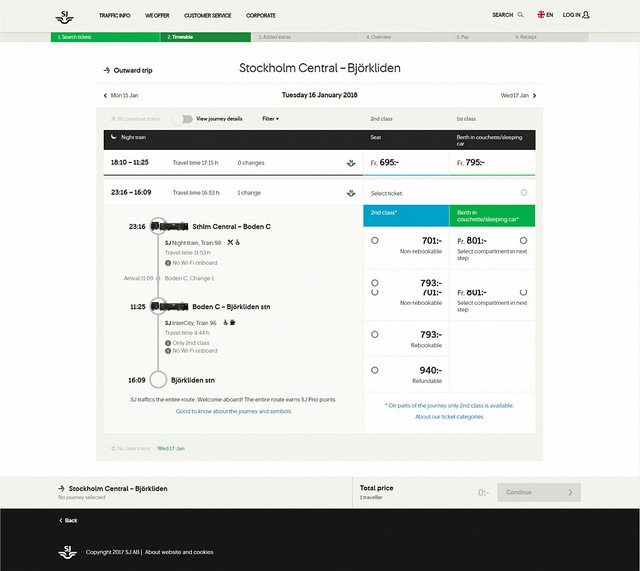Click the Outward trip arrow icon
The height and width of the screenshot is (571, 640).
tap(107, 70)
